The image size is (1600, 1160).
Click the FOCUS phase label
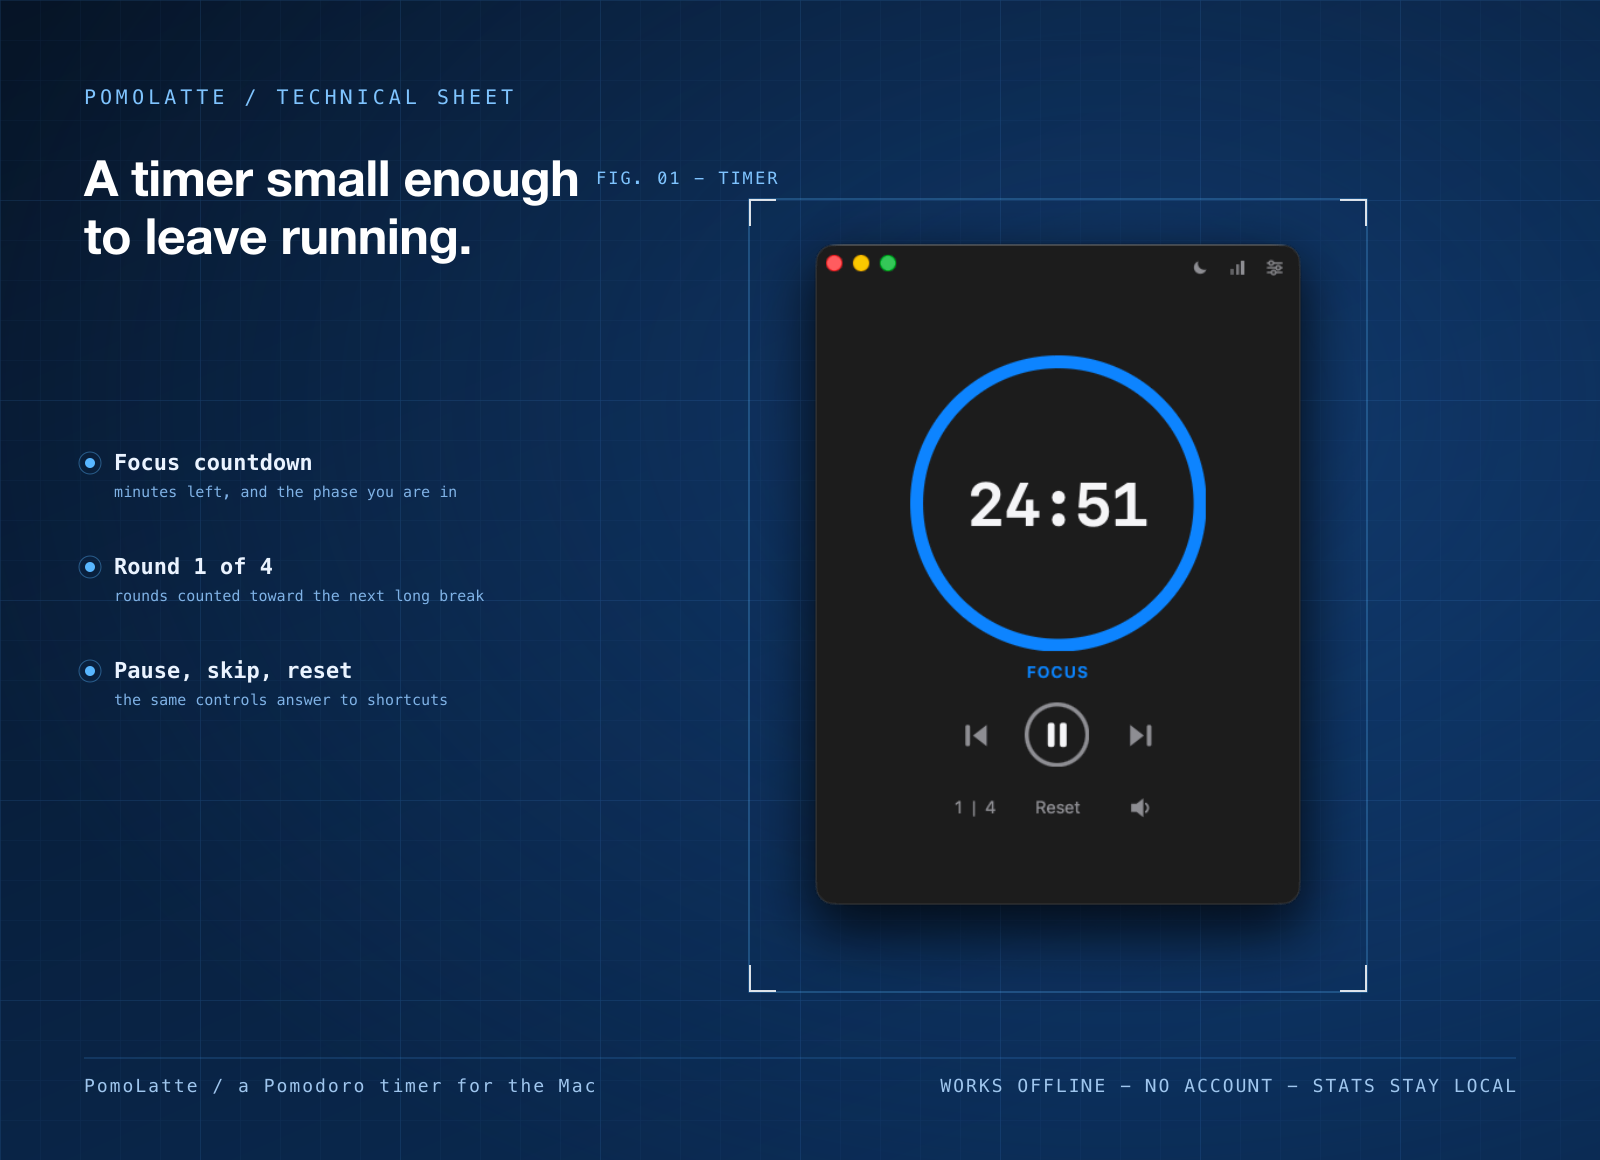1057,672
